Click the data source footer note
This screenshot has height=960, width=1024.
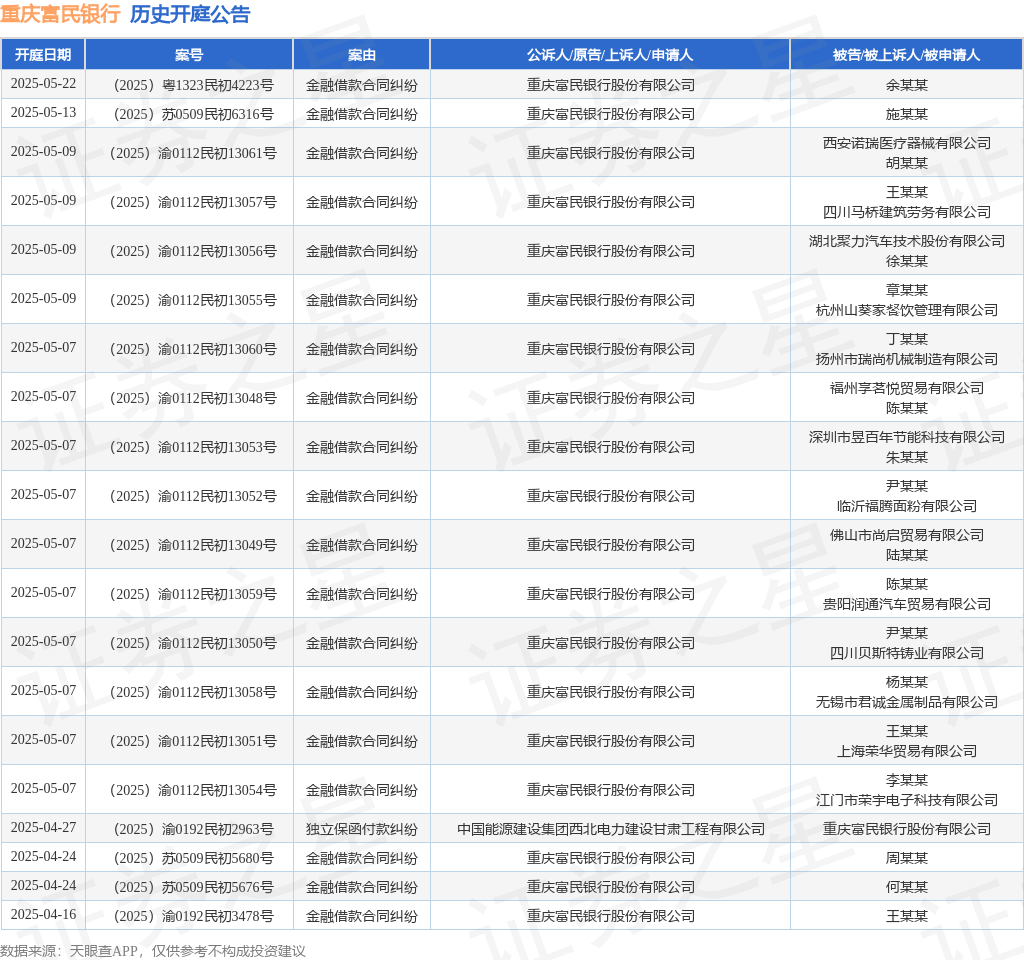[153, 951]
